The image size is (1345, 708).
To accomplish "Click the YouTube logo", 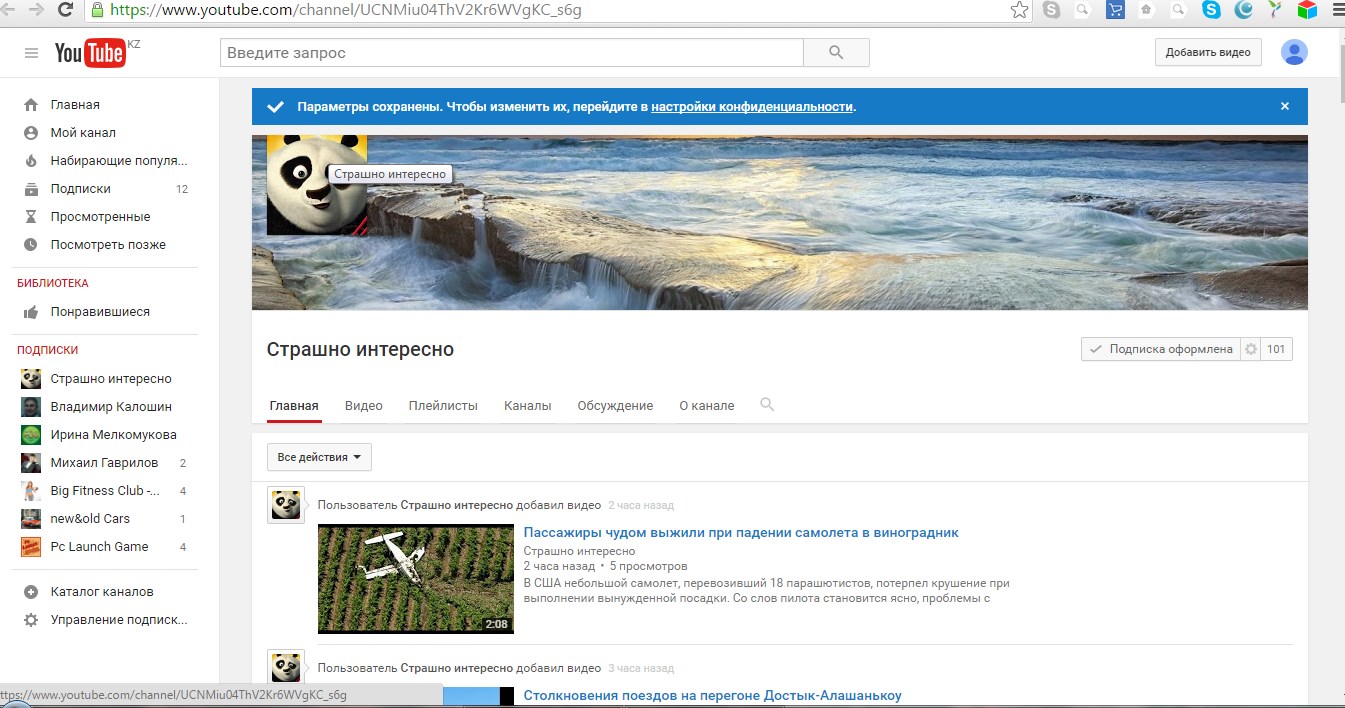I will (90, 53).
